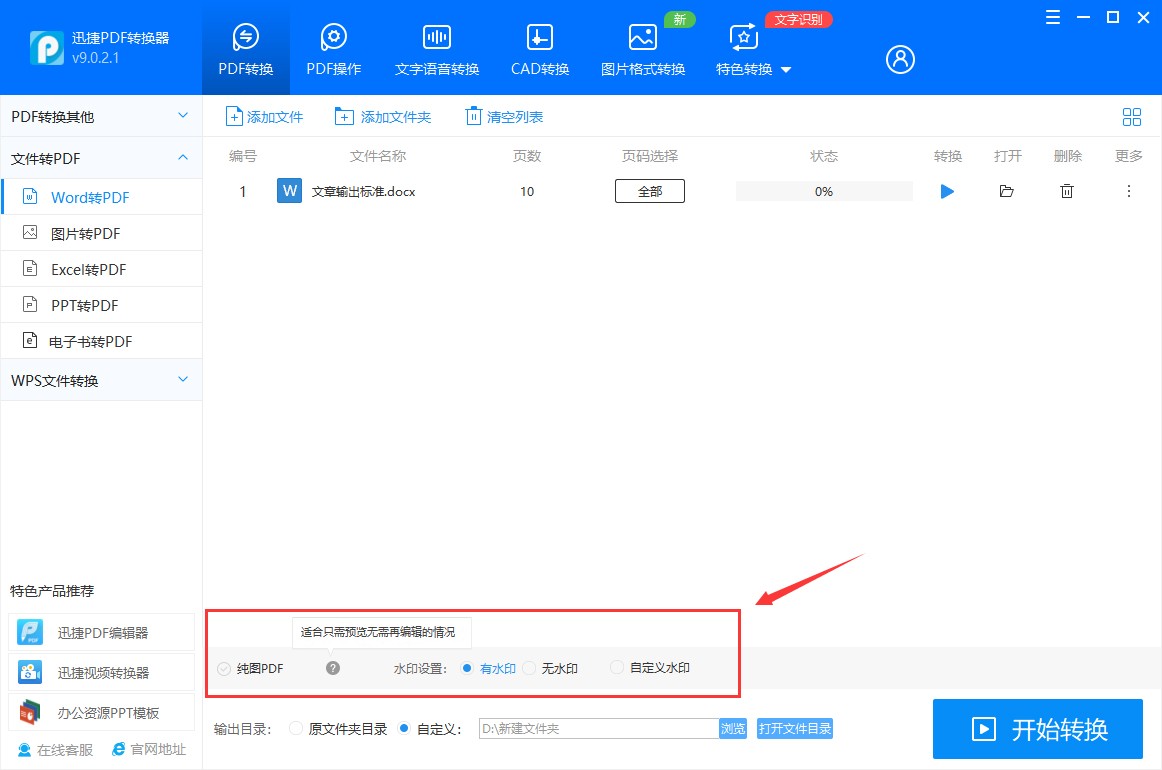The image size is (1162, 770).
Task: Click the 在线客服 support link
Action: (x=56, y=750)
